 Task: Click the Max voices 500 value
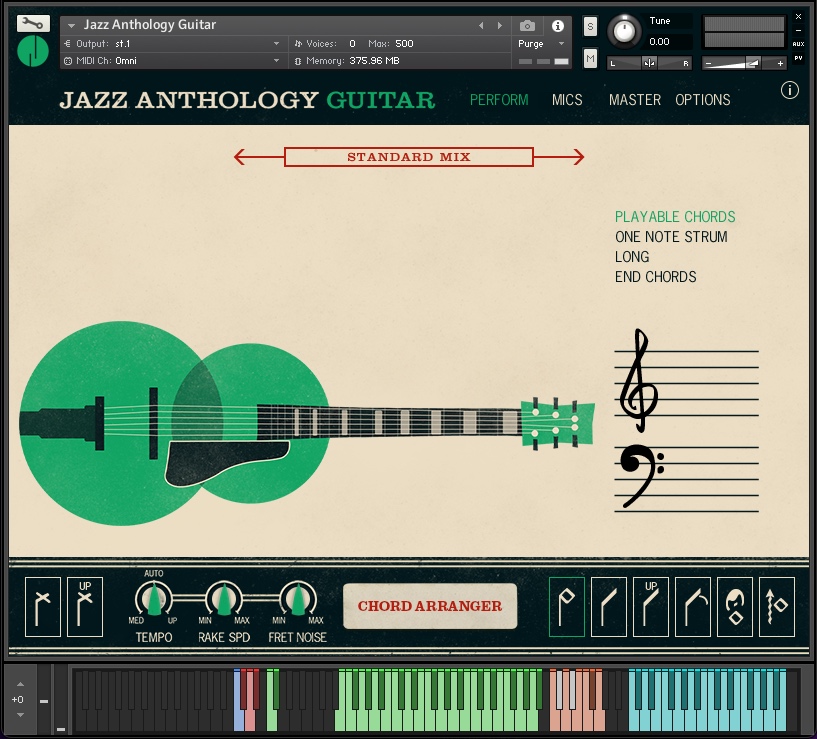pos(404,44)
